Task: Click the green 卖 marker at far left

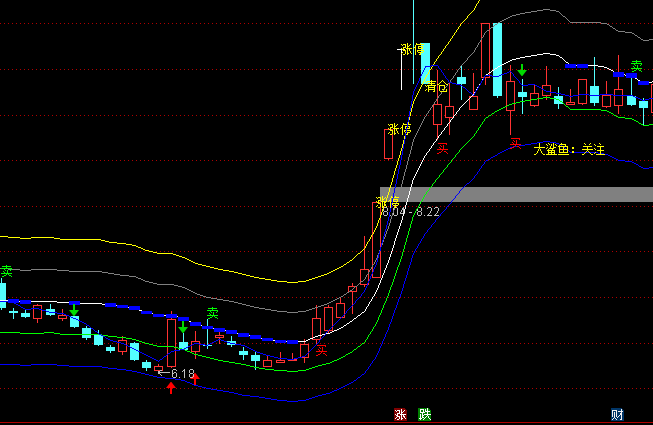Action: [6, 271]
